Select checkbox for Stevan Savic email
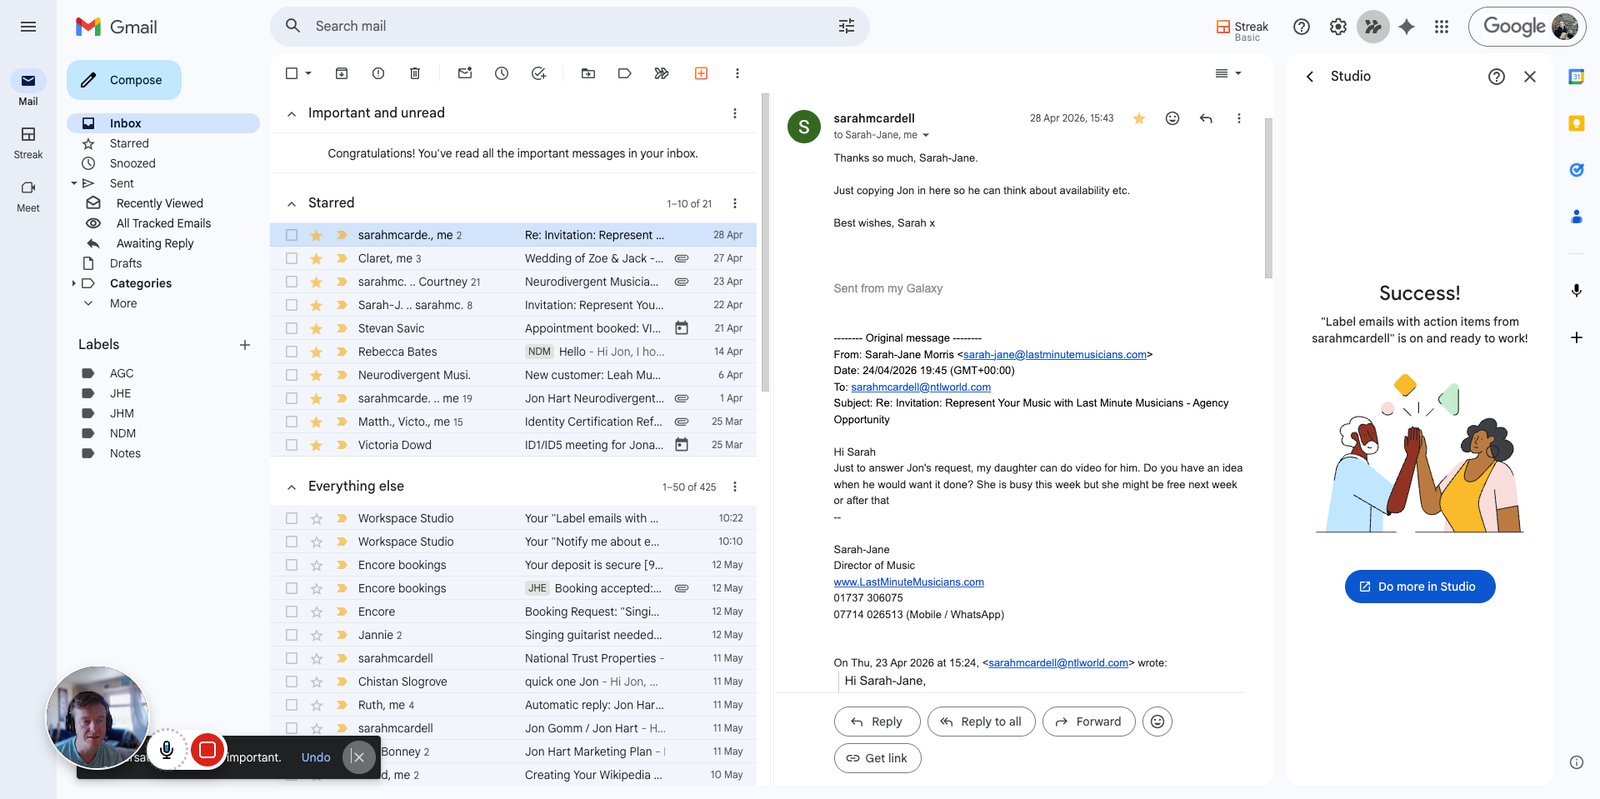Viewport: 1600px width, 799px height. (292, 328)
